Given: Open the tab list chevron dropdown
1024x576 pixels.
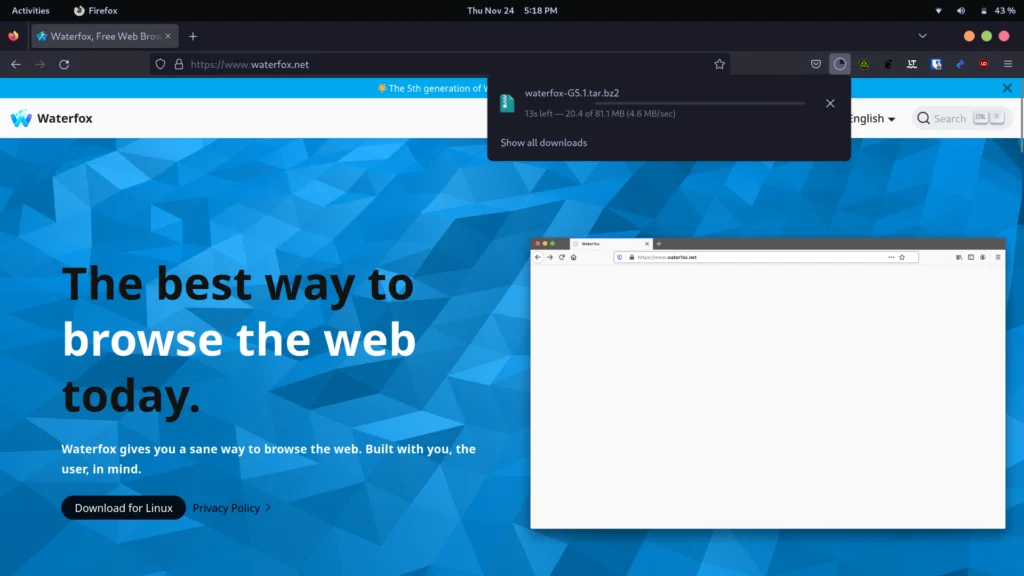Looking at the screenshot, I should tap(922, 36).
